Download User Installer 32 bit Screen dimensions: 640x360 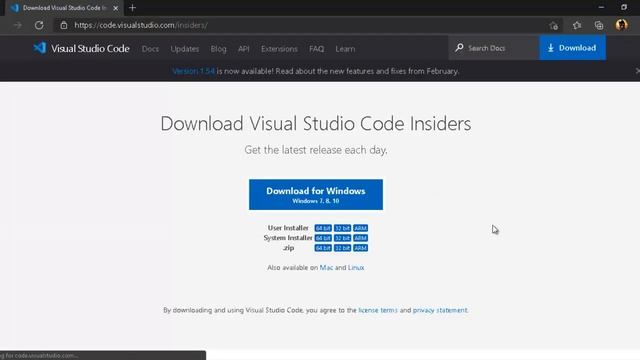coord(342,228)
